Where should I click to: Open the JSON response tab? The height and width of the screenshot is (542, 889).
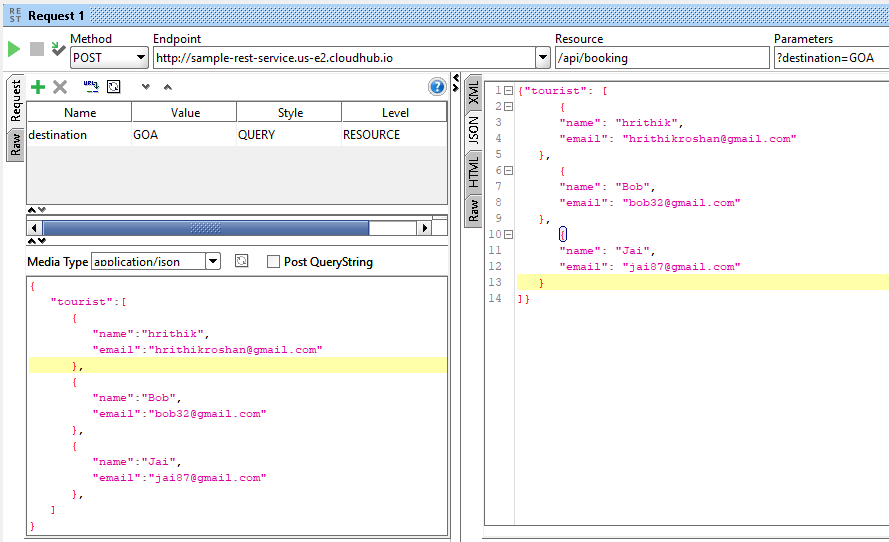click(473, 130)
